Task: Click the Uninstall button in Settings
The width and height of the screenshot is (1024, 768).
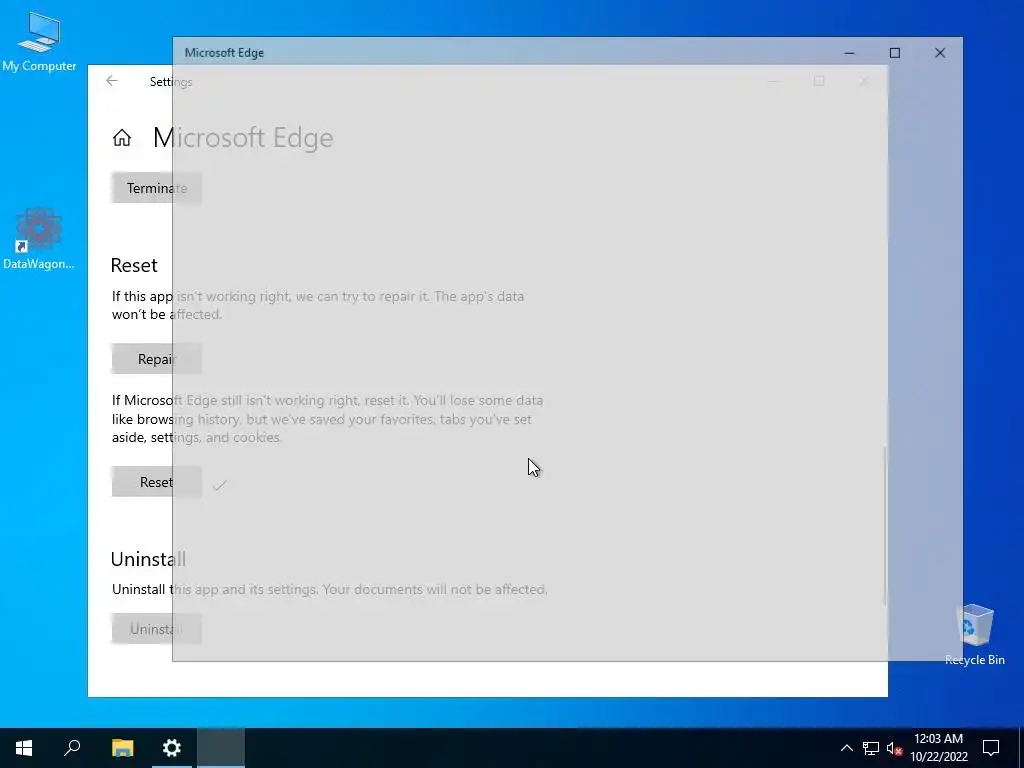Action: [x=157, y=629]
